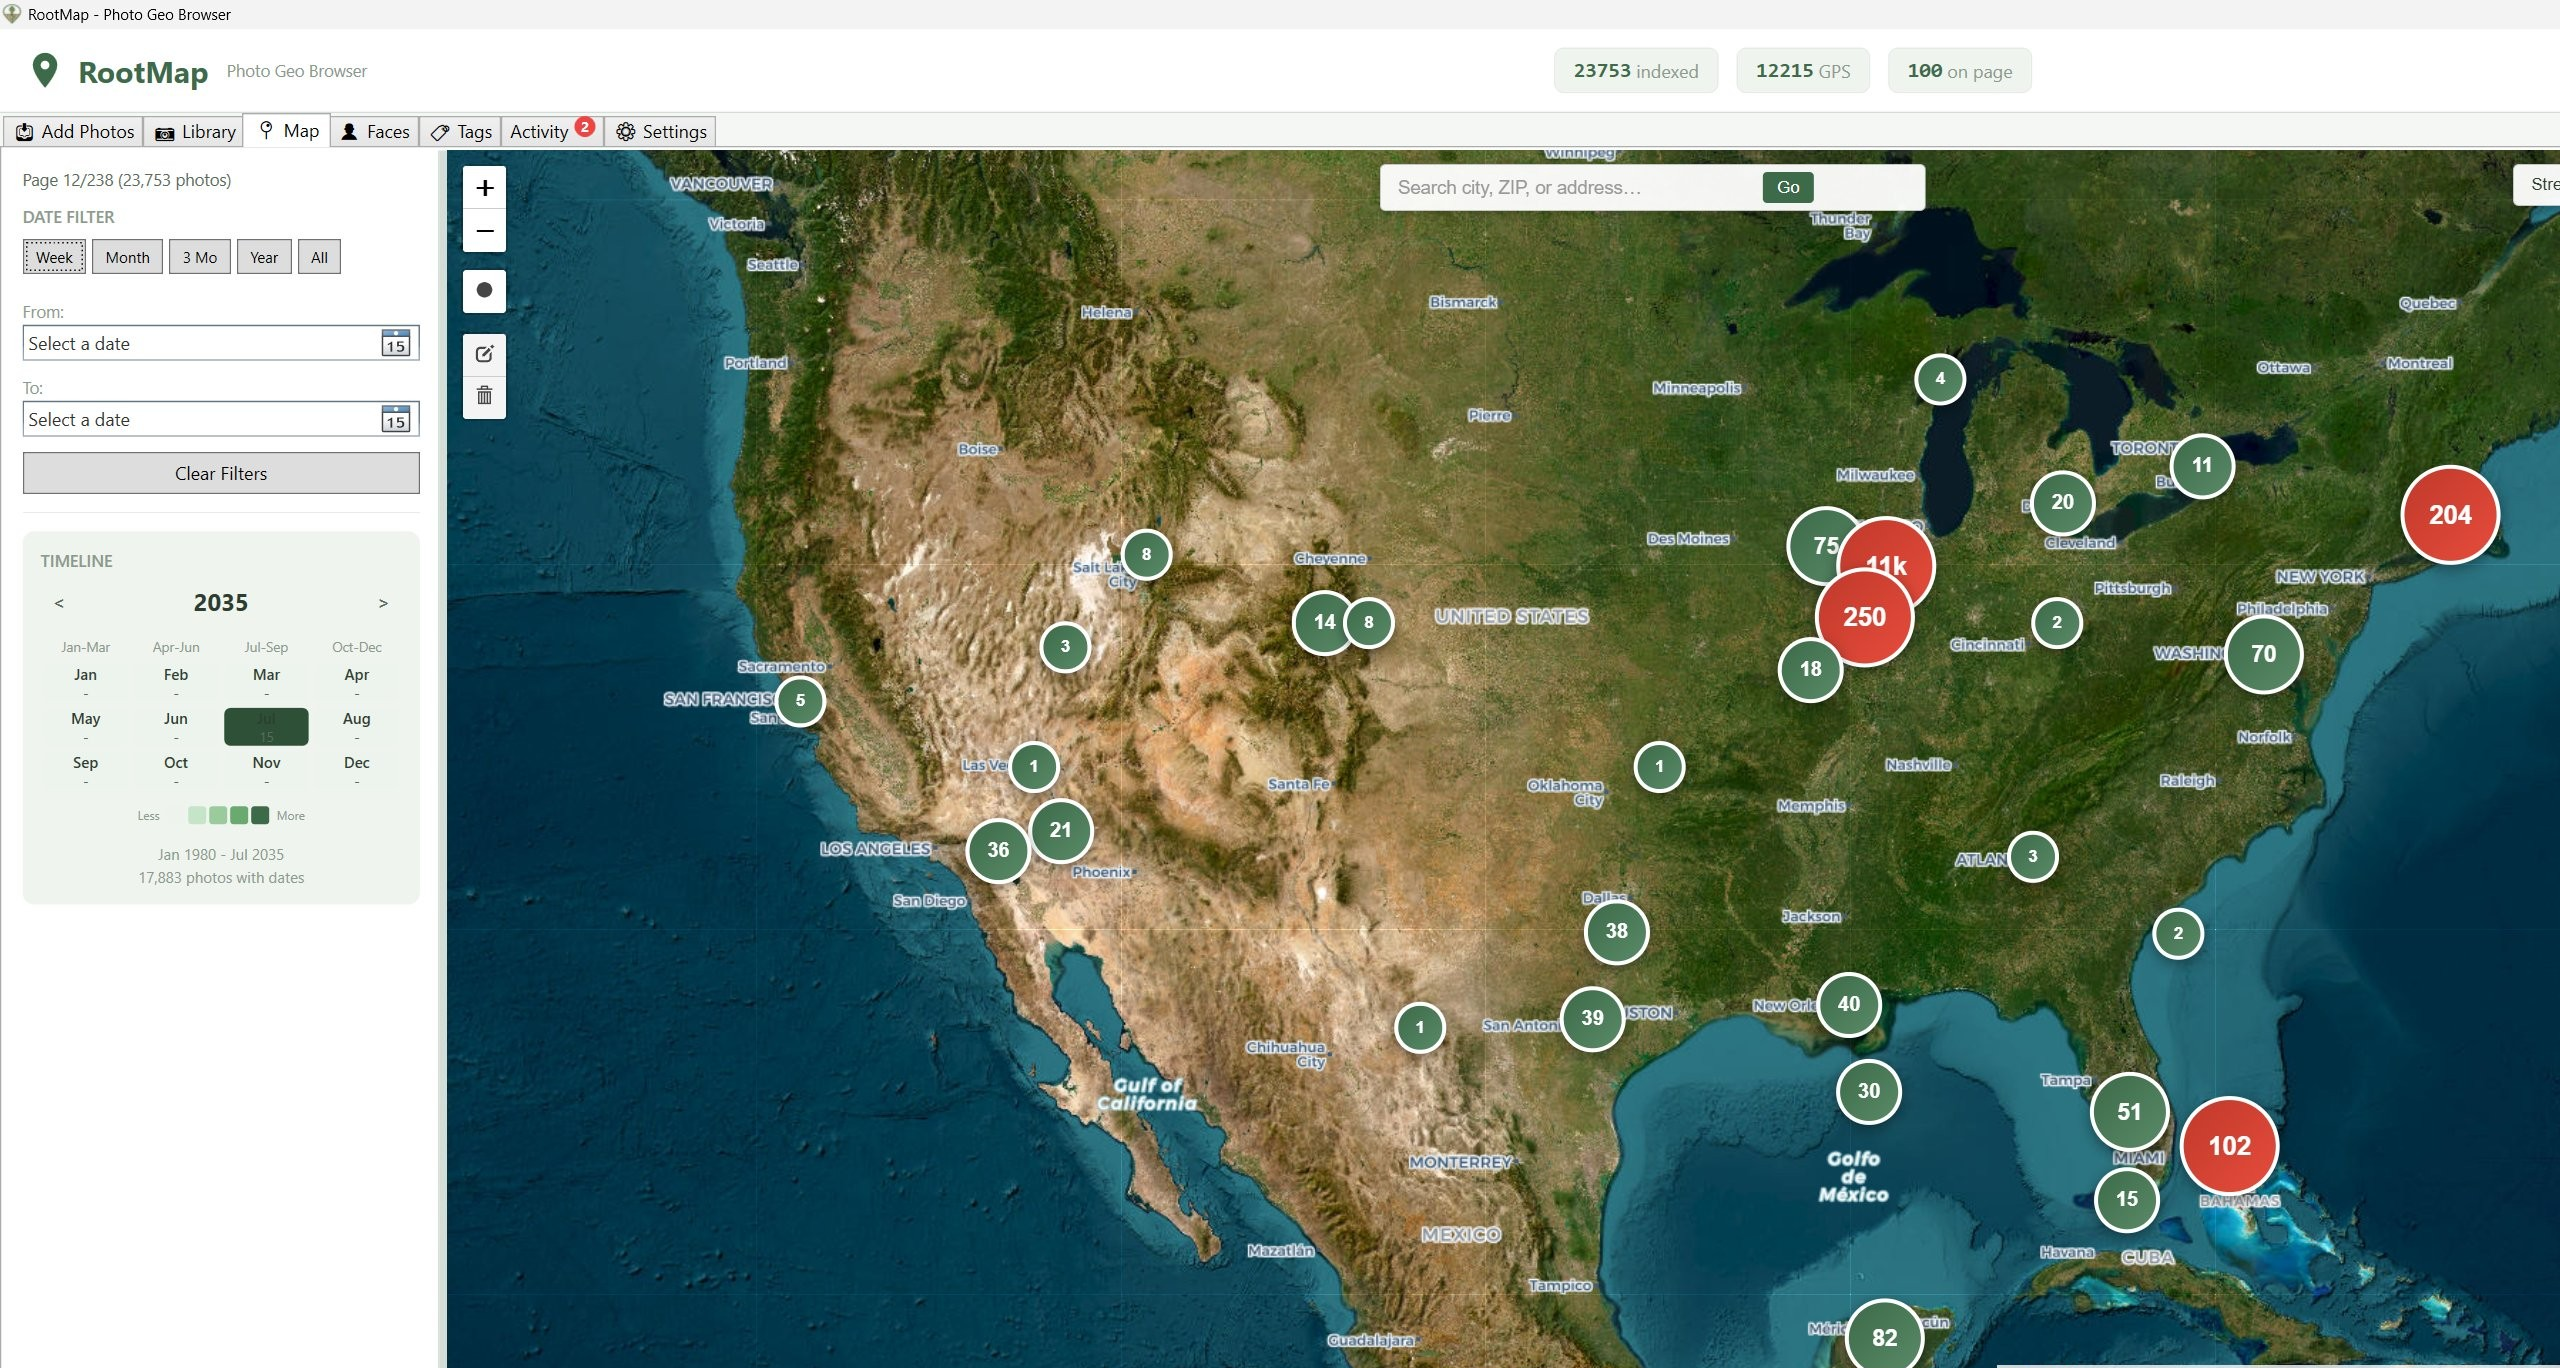The width and height of the screenshot is (2560, 1368).
Task: Click the RootMap pin logo
Action: point(45,70)
